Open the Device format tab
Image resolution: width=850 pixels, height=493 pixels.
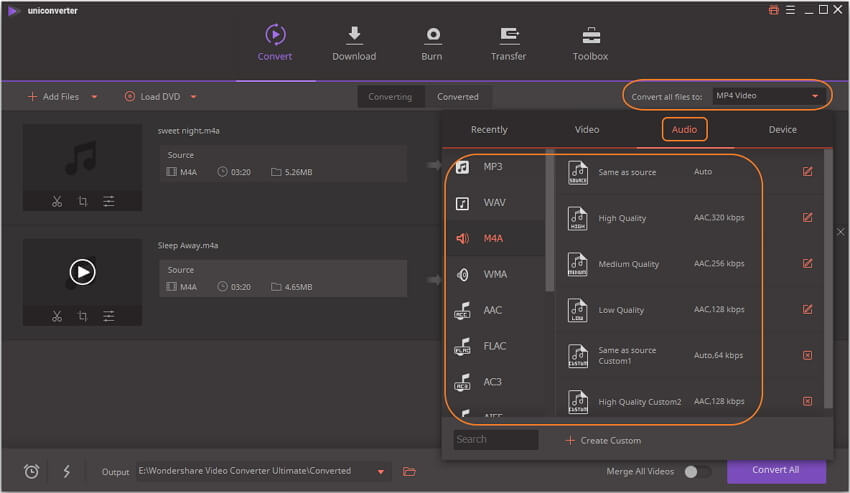(782, 130)
